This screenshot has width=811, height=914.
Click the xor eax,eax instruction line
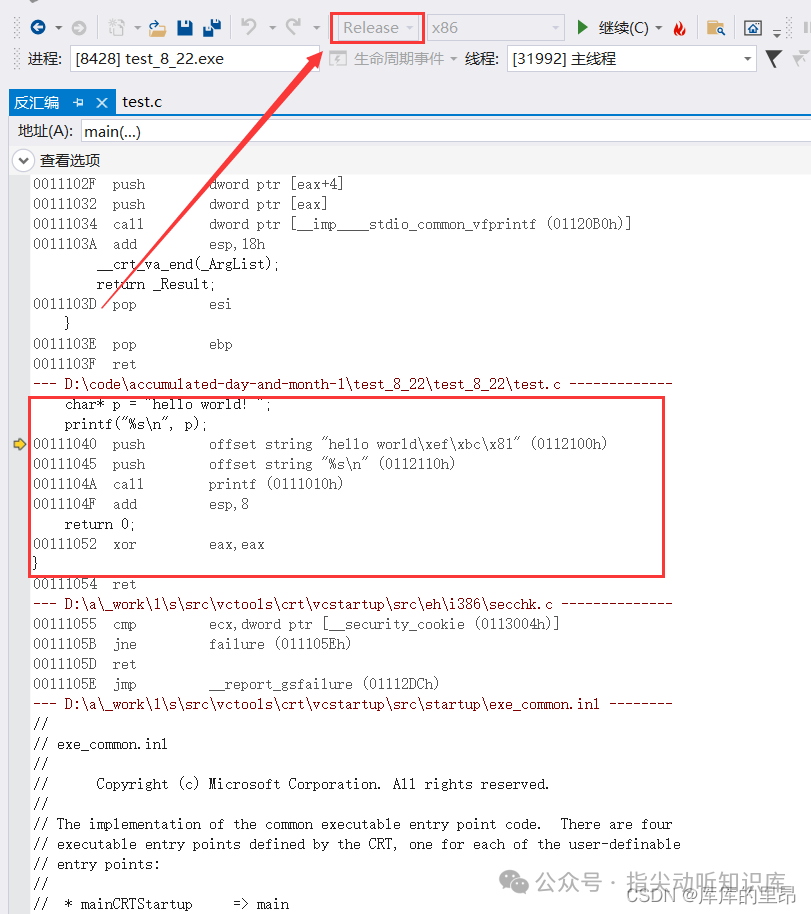pos(149,544)
